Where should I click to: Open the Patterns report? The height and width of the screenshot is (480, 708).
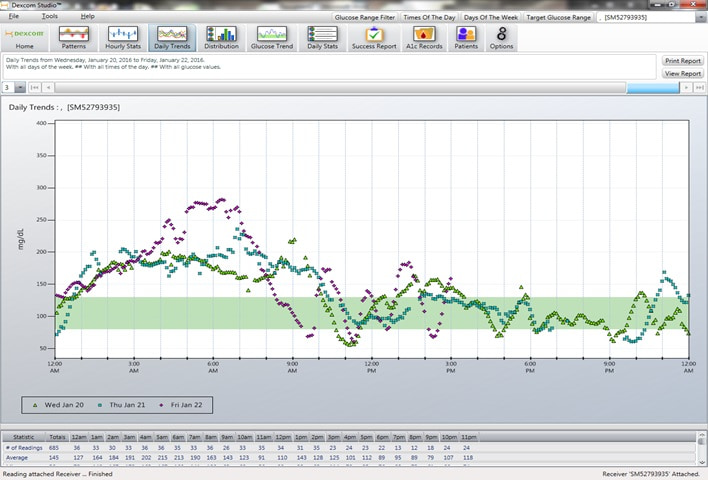click(x=74, y=38)
